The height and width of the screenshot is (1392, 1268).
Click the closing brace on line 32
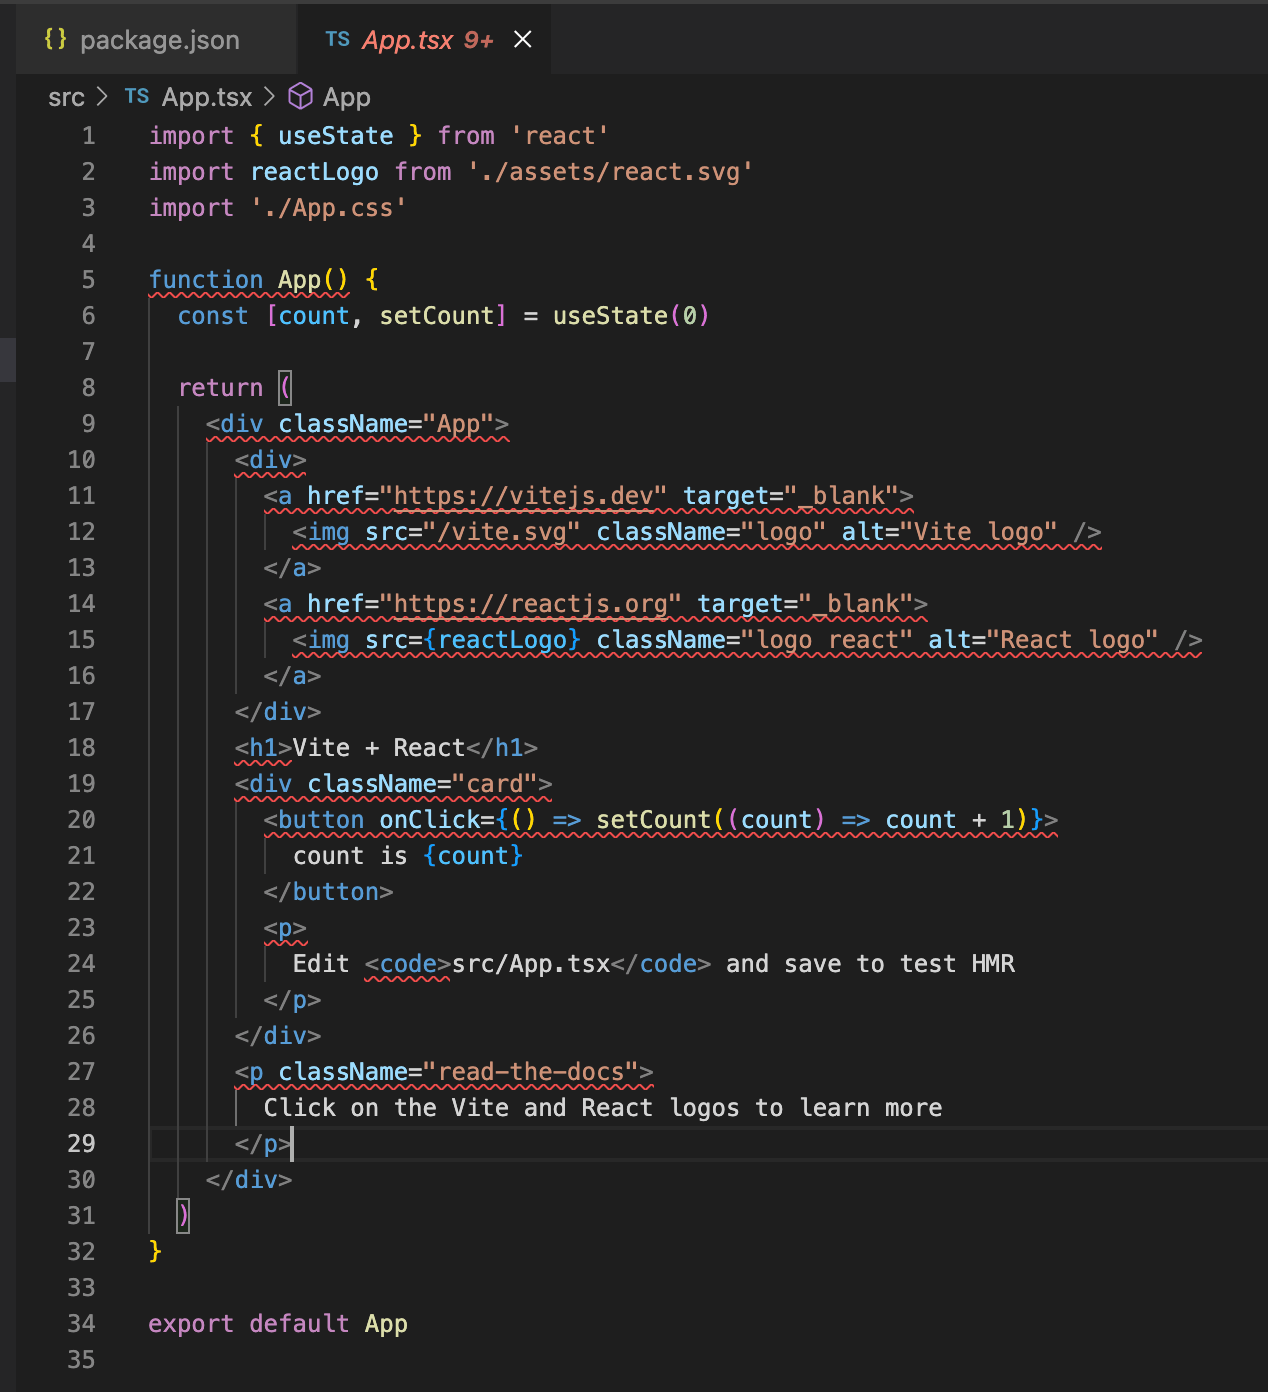coord(155,1252)
